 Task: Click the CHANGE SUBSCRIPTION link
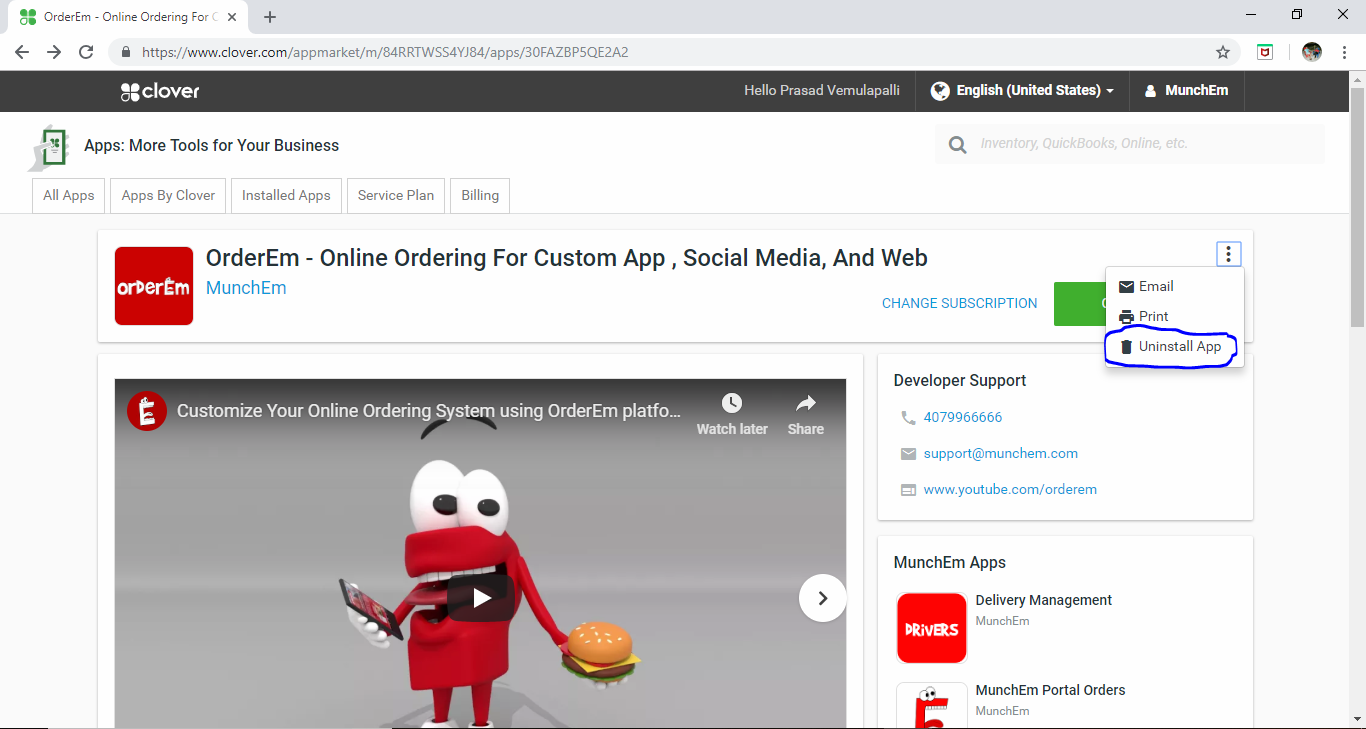959,303
